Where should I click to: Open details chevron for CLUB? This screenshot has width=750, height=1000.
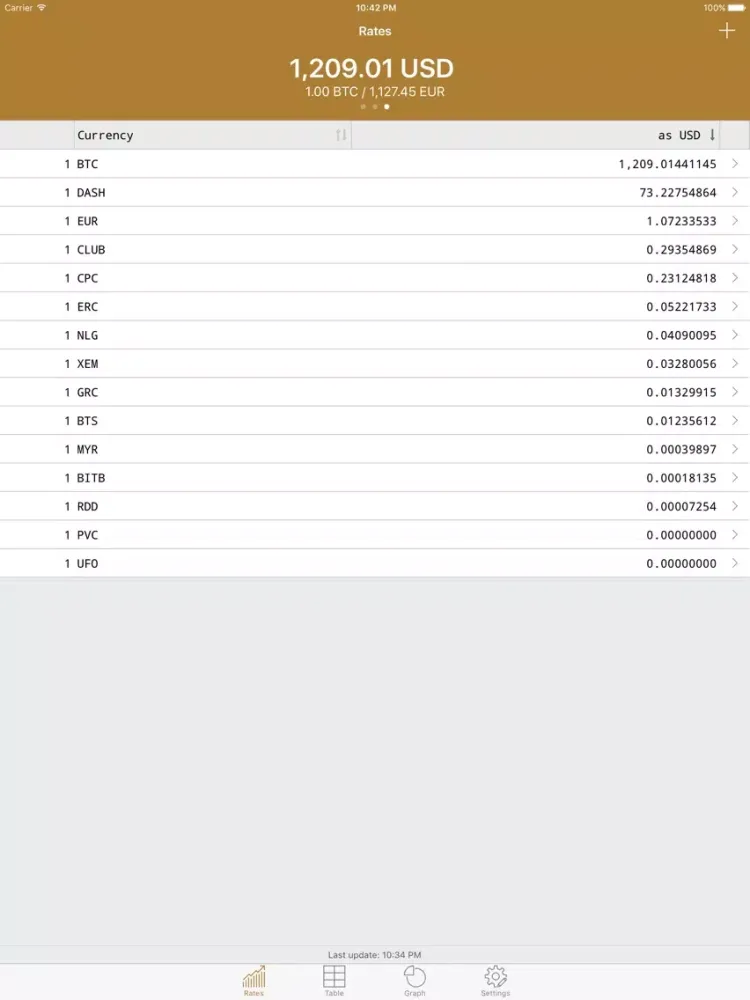click(x=735, y=249)
